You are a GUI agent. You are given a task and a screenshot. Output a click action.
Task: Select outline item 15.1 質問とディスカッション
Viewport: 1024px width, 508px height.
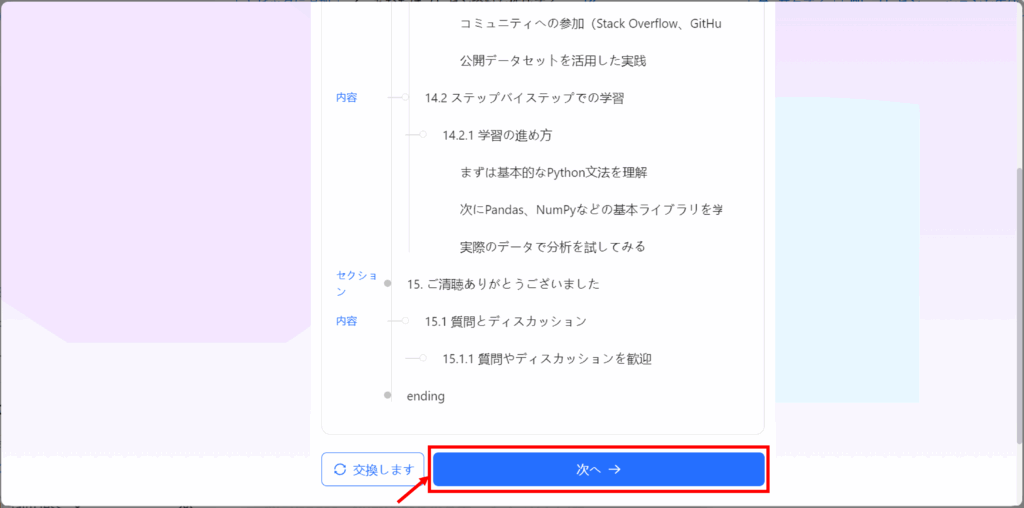coord(505,321)
